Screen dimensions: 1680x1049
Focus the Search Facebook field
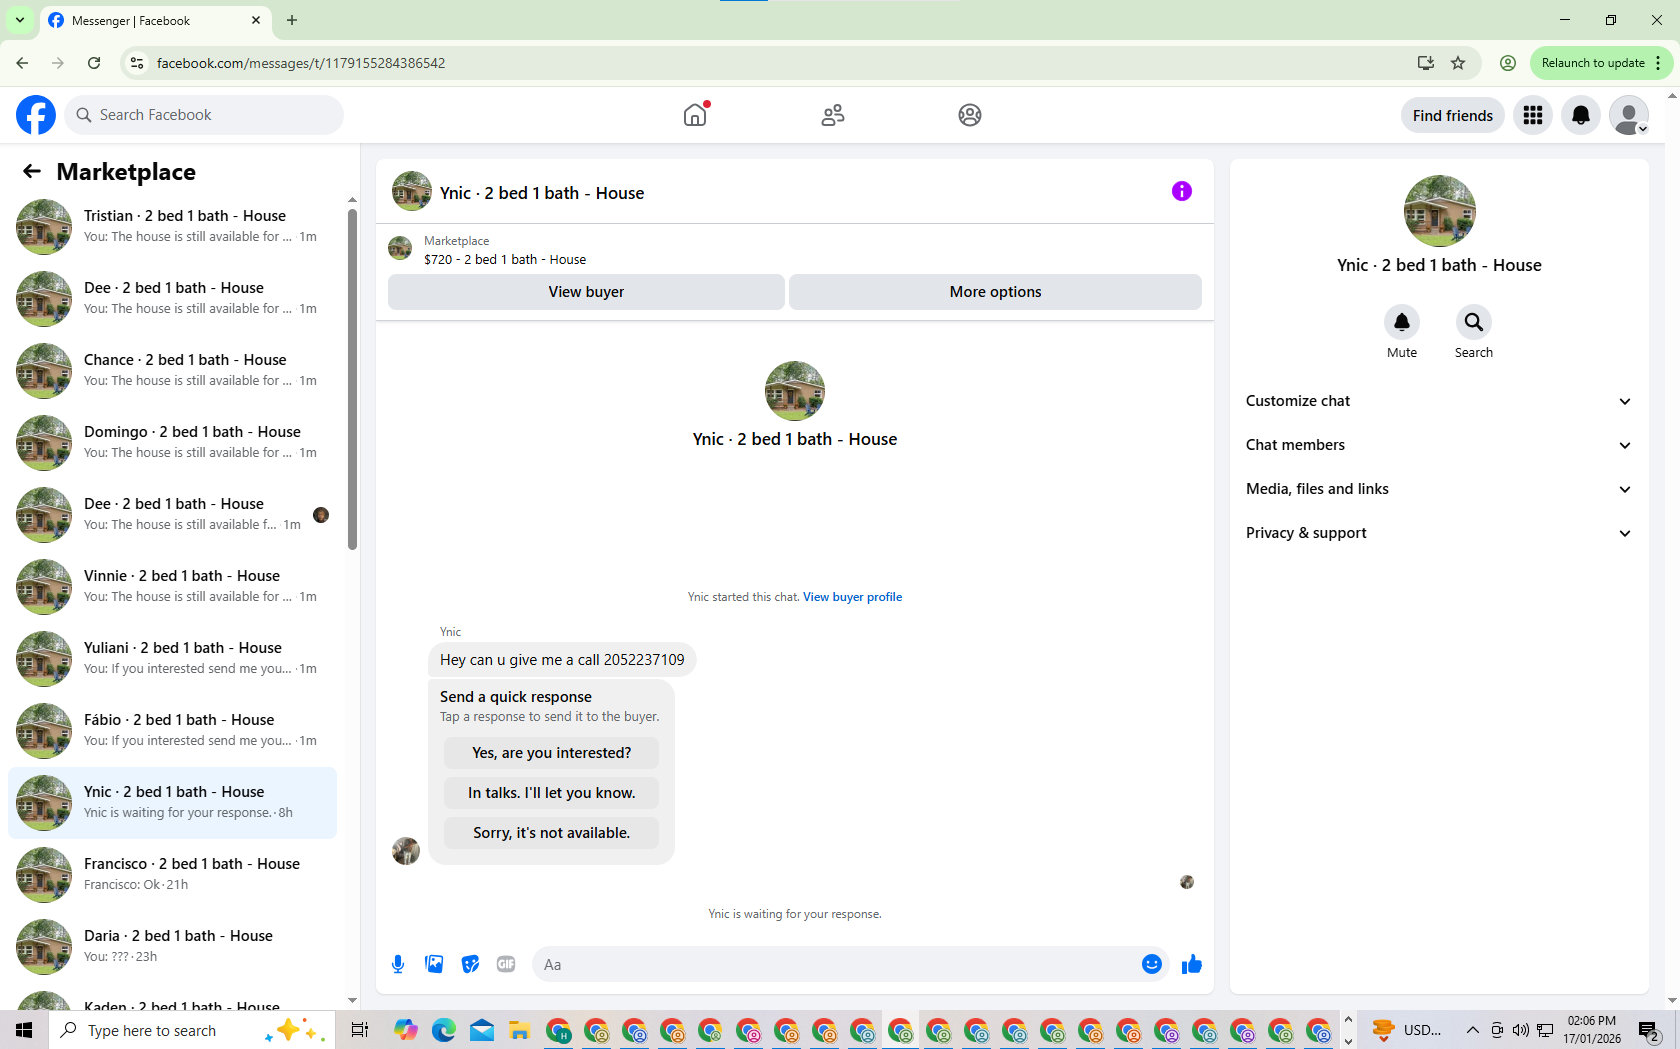[204, 115]
